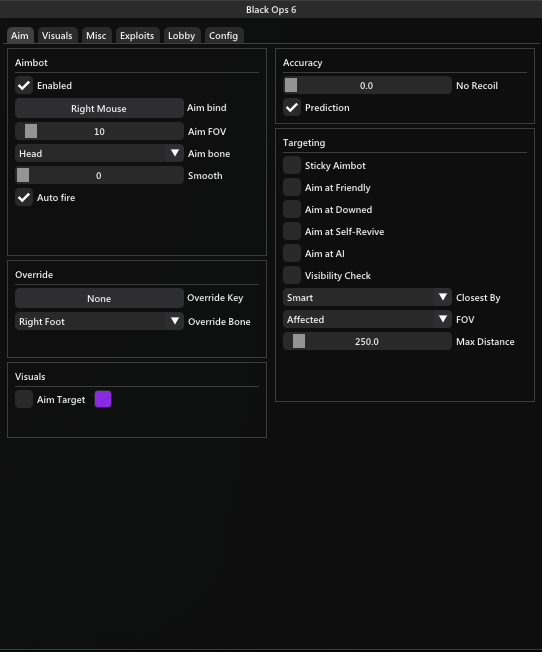Click the Accuracy section heading
The width and height of the screenshot is (542, 652).
tap(302, 63)
